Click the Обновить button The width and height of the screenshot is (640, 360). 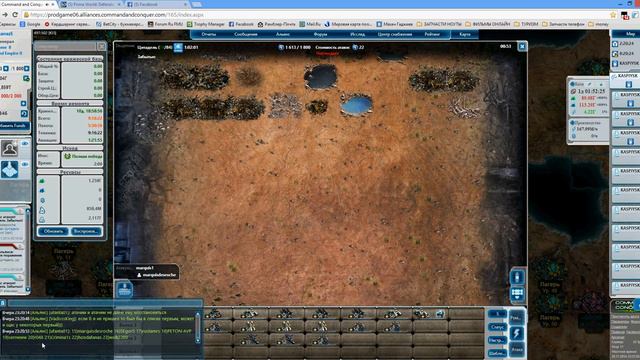click(x=53, y=231)
